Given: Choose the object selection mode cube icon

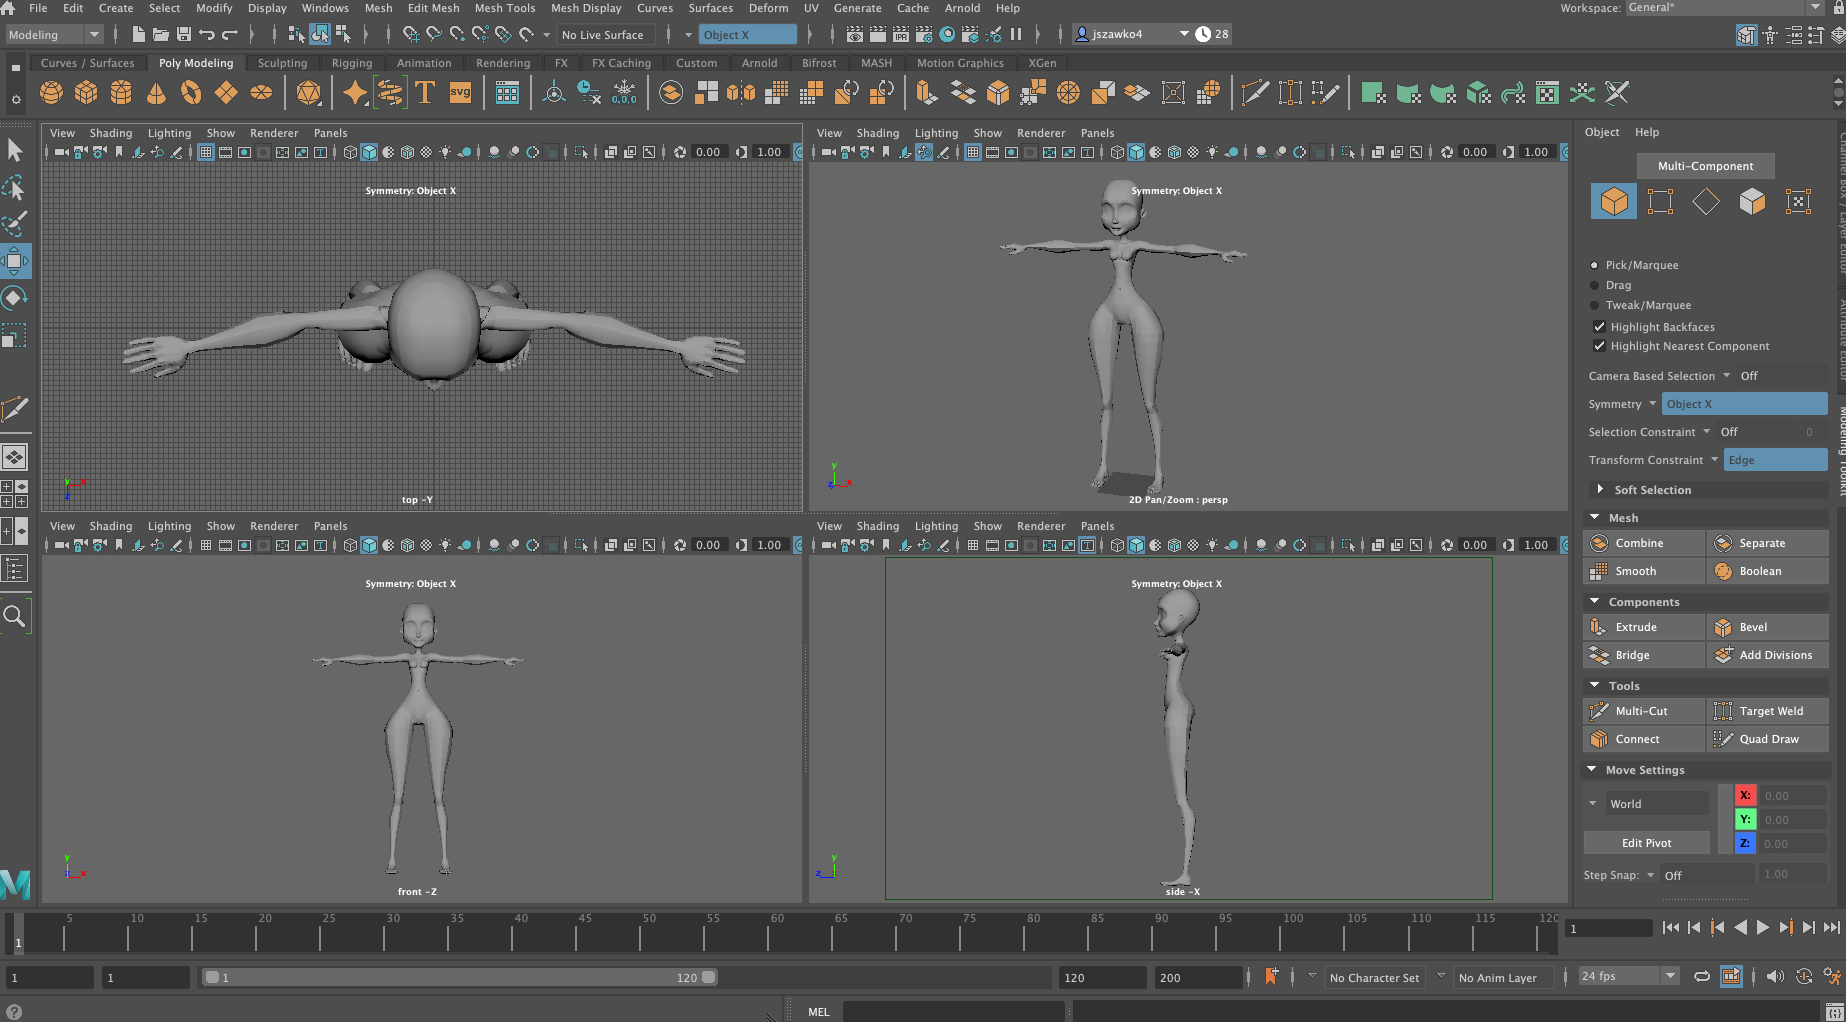Looking at the screenshot, I should pyautogui.click(x=1613, y=202).
